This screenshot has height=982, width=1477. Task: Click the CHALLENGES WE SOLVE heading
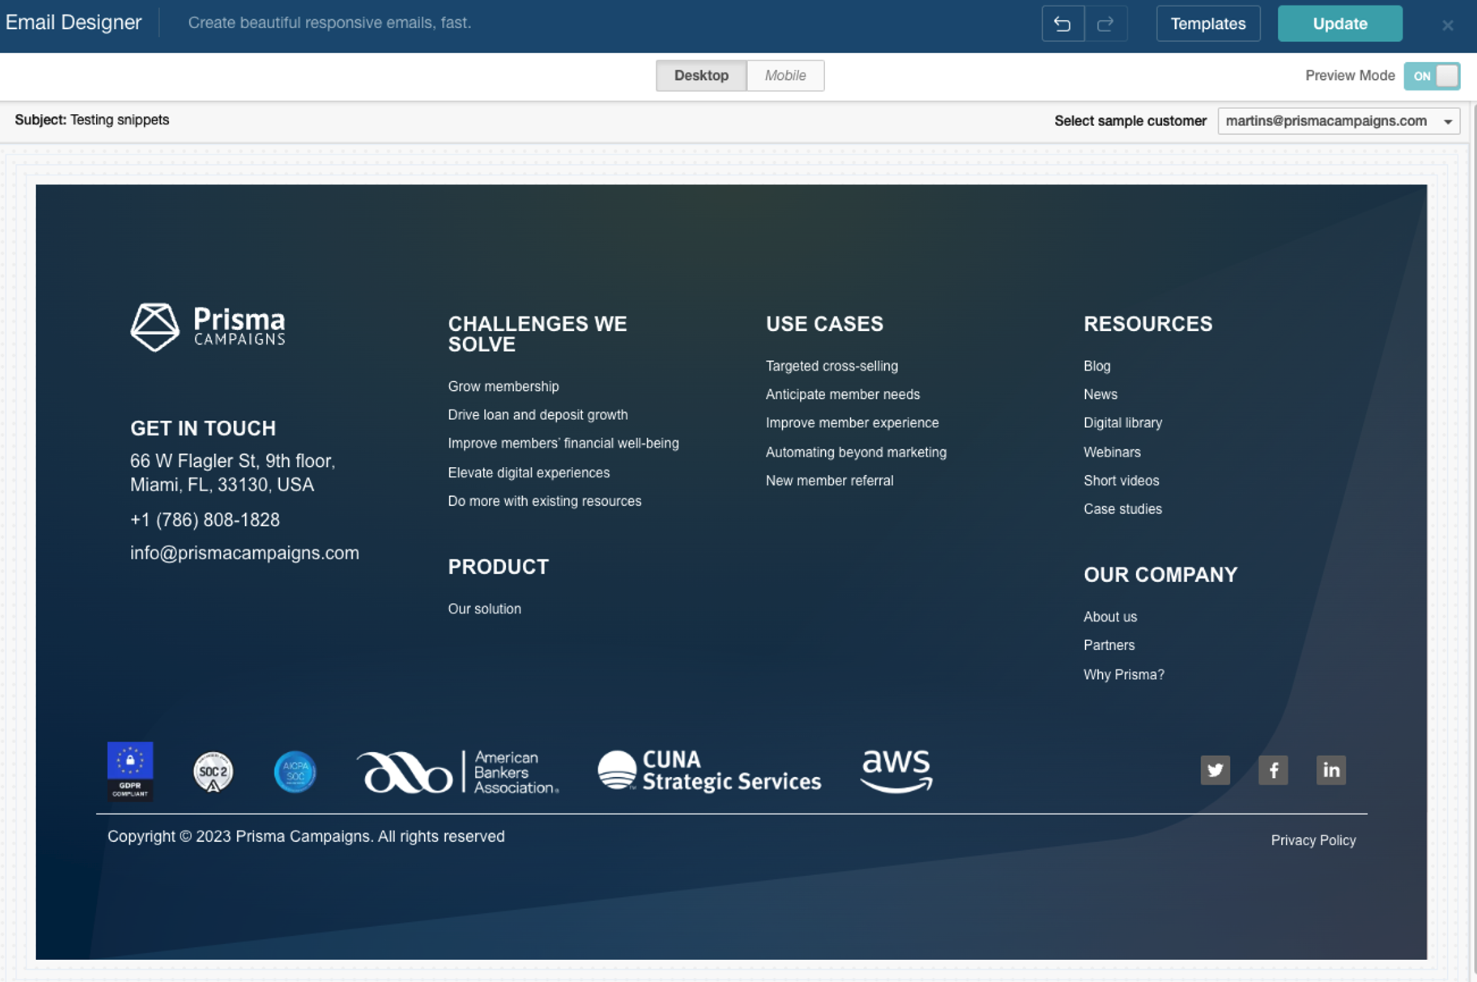[538, 334]
